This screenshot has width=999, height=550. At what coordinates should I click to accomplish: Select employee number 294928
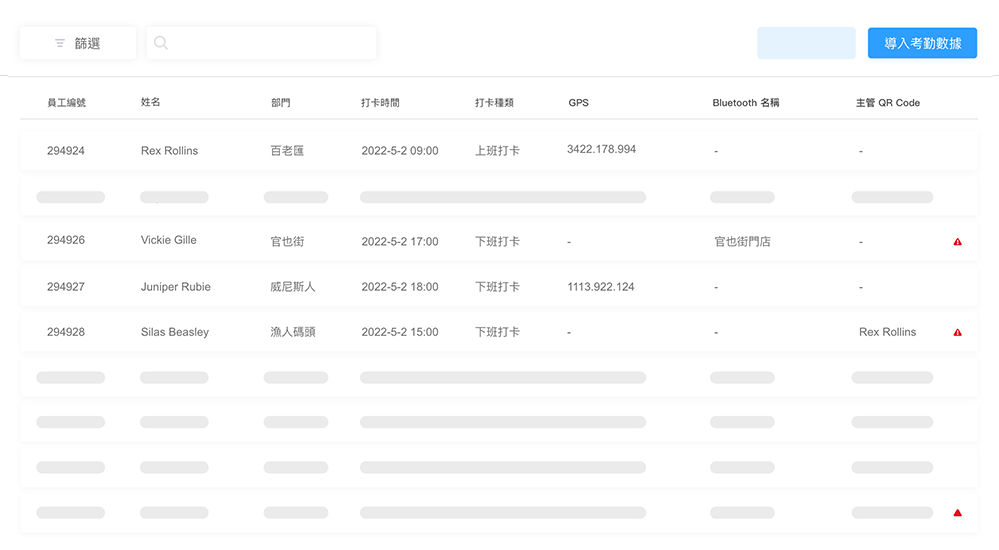pos(66,332)
